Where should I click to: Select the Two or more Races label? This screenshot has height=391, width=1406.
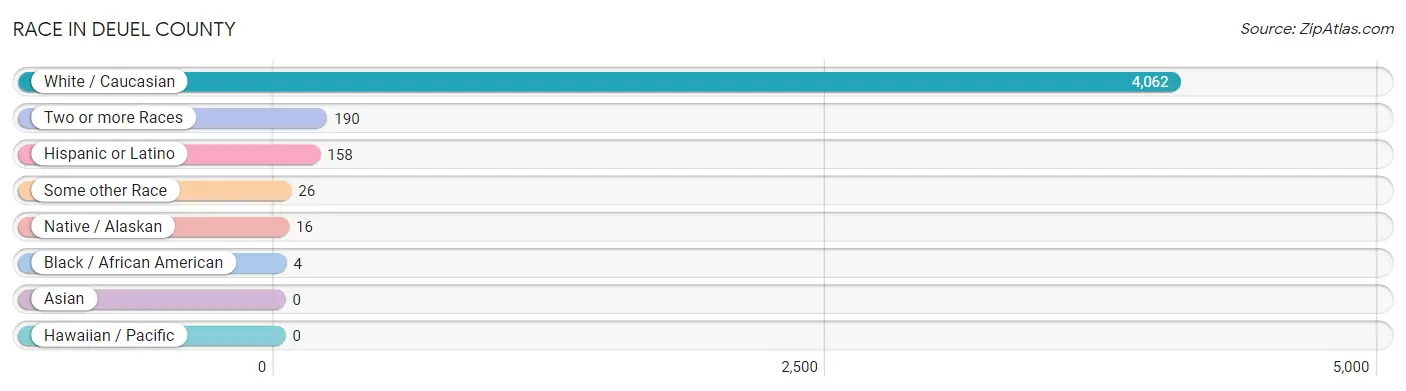pos(113,118)
